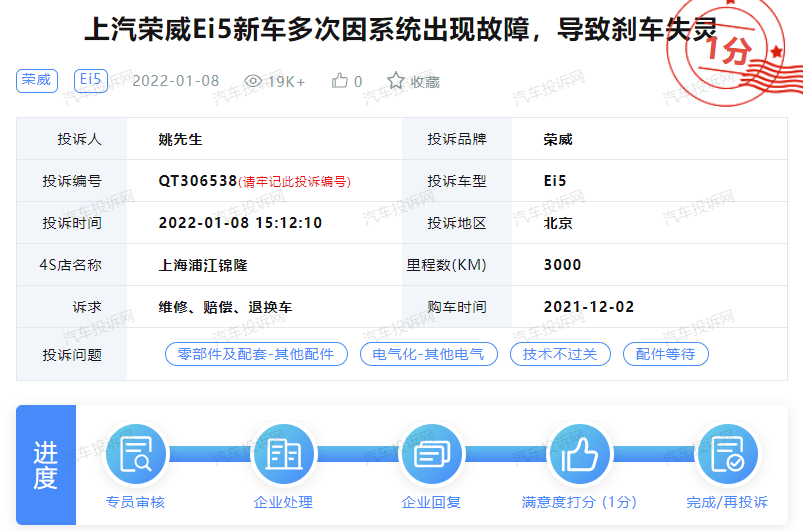Click the like count 0

(358, 81)
